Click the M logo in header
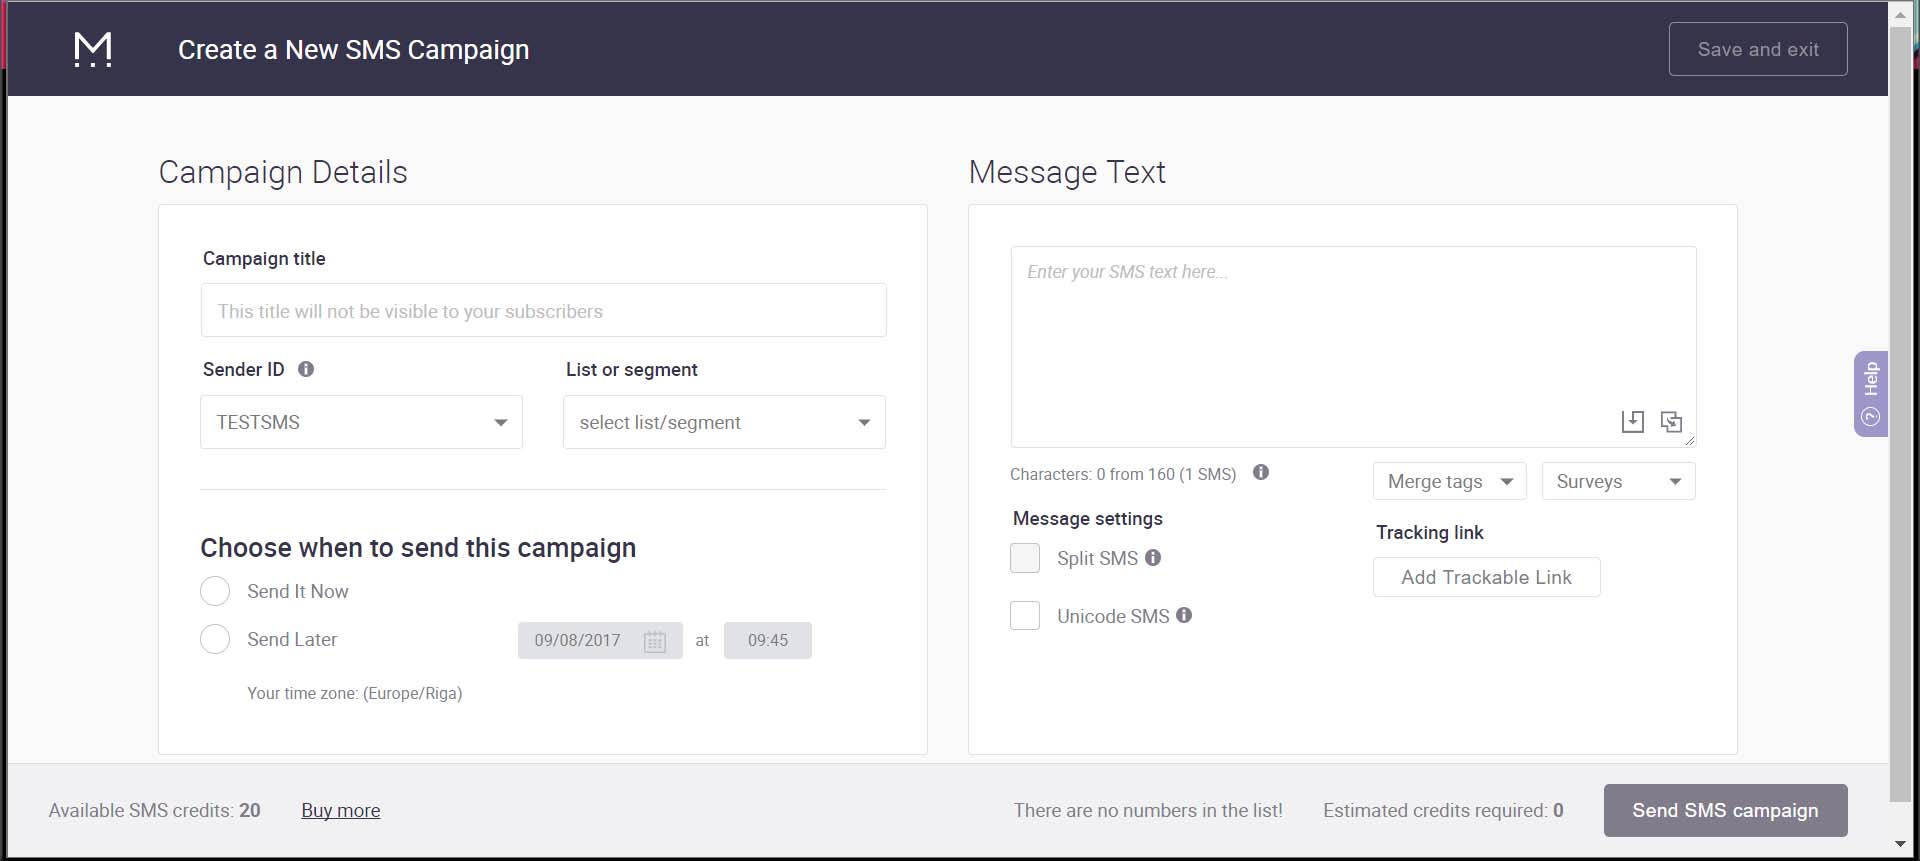 tap(93, 49)
